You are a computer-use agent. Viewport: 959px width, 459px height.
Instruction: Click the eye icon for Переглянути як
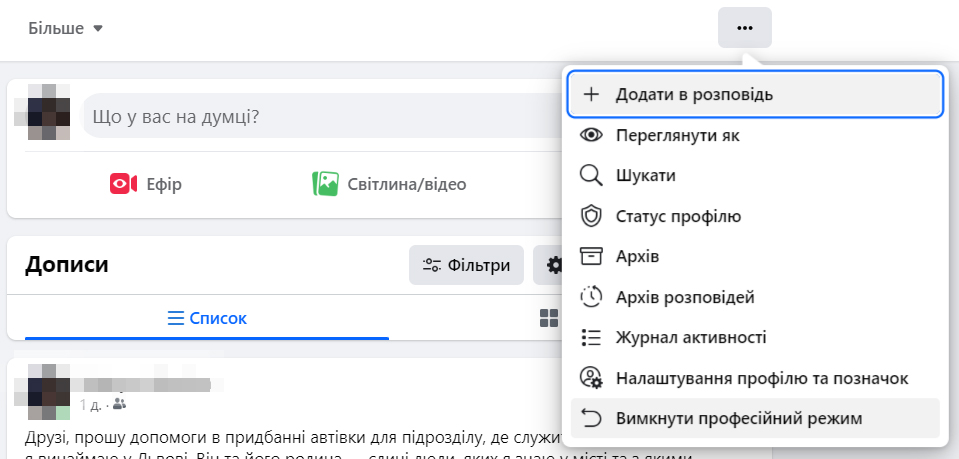(x=592, y=135)
